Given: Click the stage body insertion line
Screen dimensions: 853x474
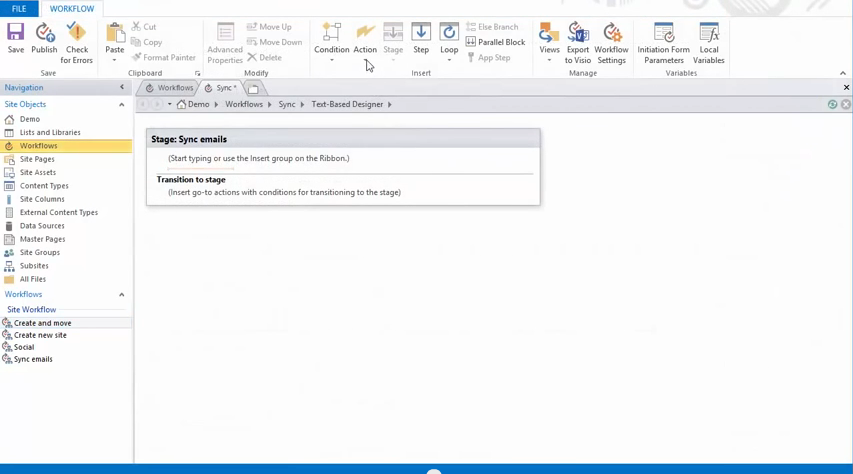Looking at the screenshot, I should (201, 169).
